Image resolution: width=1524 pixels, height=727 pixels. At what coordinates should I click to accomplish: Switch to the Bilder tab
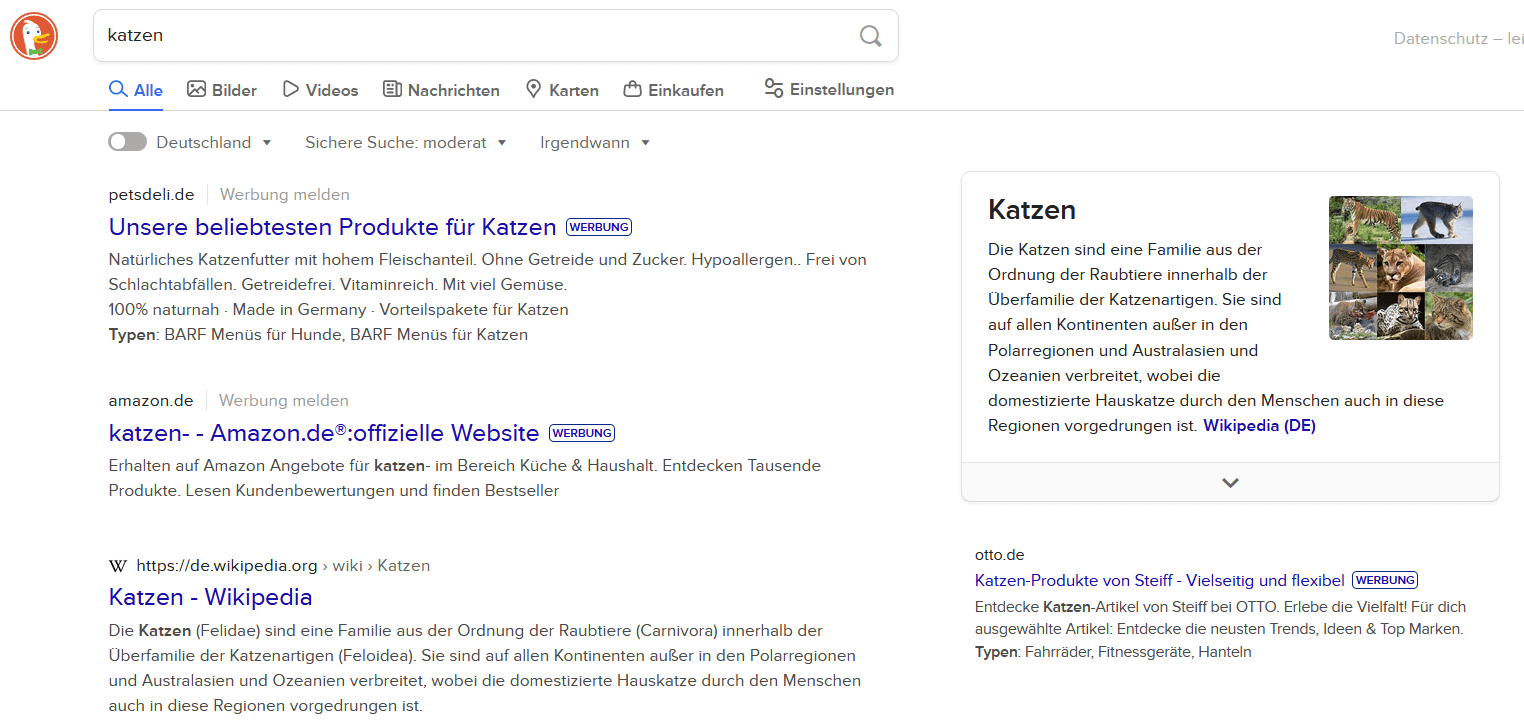tap(222, 90)
